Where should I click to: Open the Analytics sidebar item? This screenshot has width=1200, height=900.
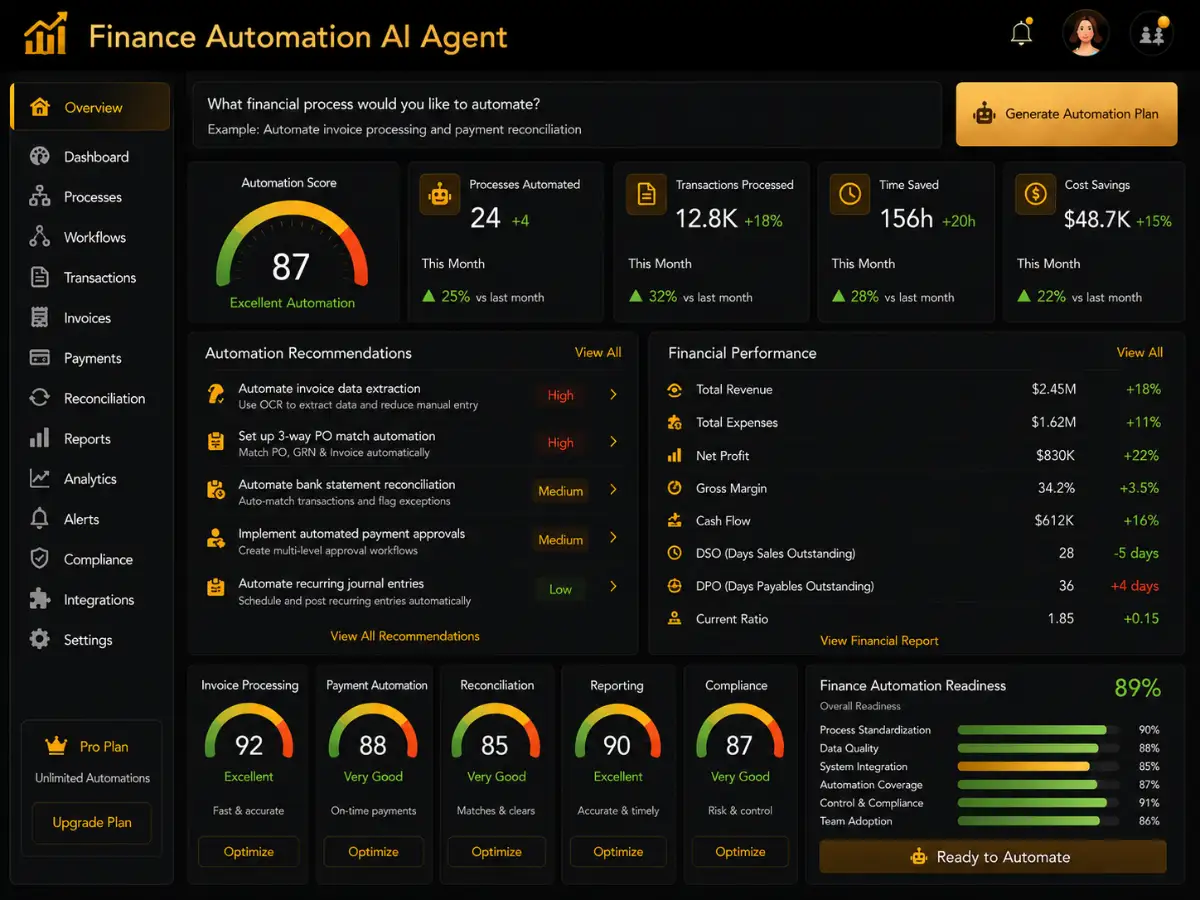[90, 478]
